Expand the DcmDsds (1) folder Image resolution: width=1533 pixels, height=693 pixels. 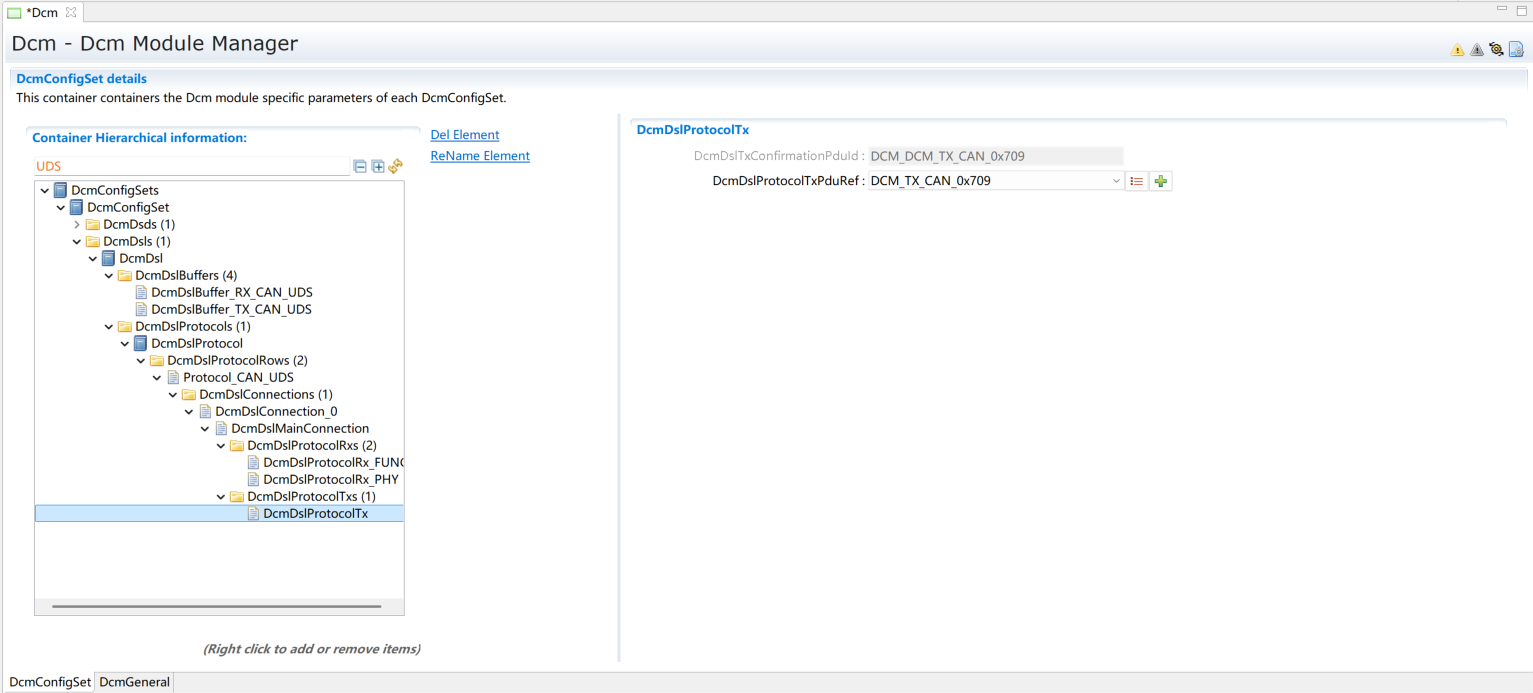pos(77,224)
